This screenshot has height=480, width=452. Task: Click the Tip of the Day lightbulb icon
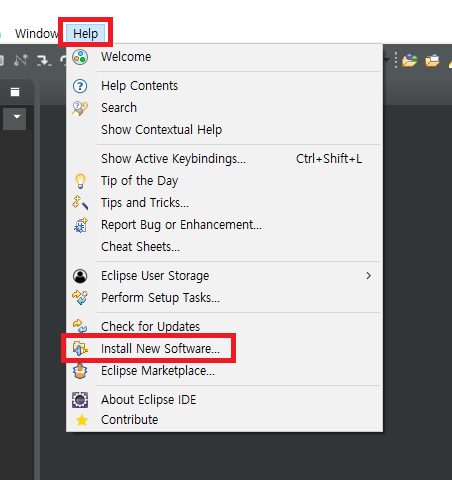click(x=80, y=181)
